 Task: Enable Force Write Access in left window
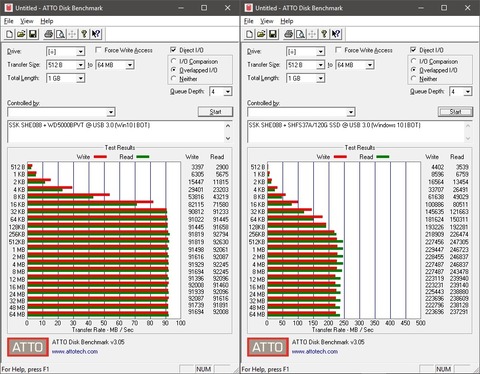point(98,50)
